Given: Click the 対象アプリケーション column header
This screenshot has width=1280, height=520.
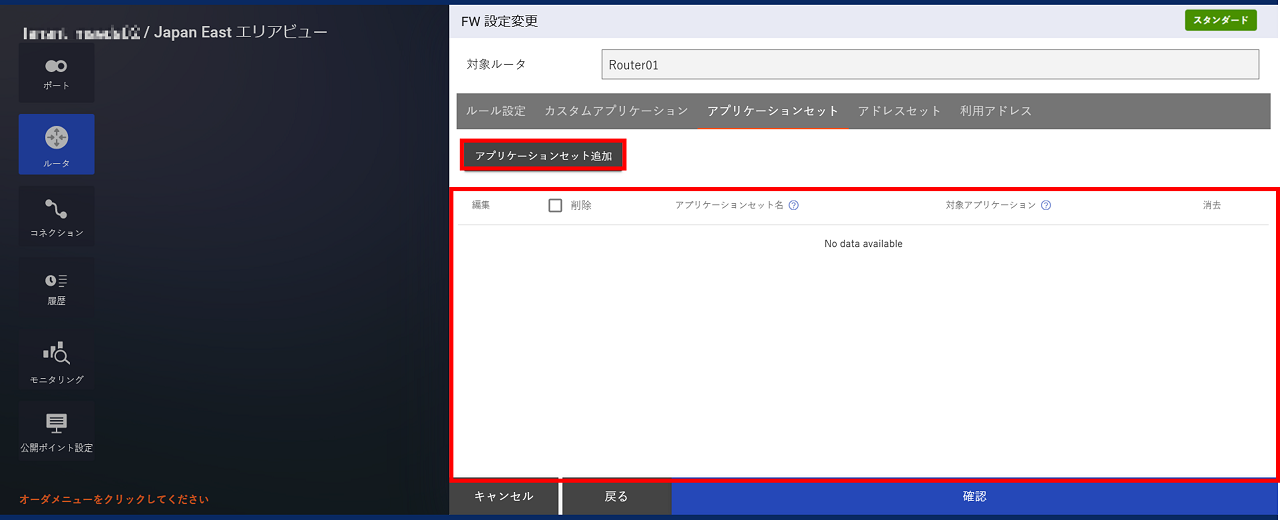Looking at the screenshot, I should click(x=991, y=205).
